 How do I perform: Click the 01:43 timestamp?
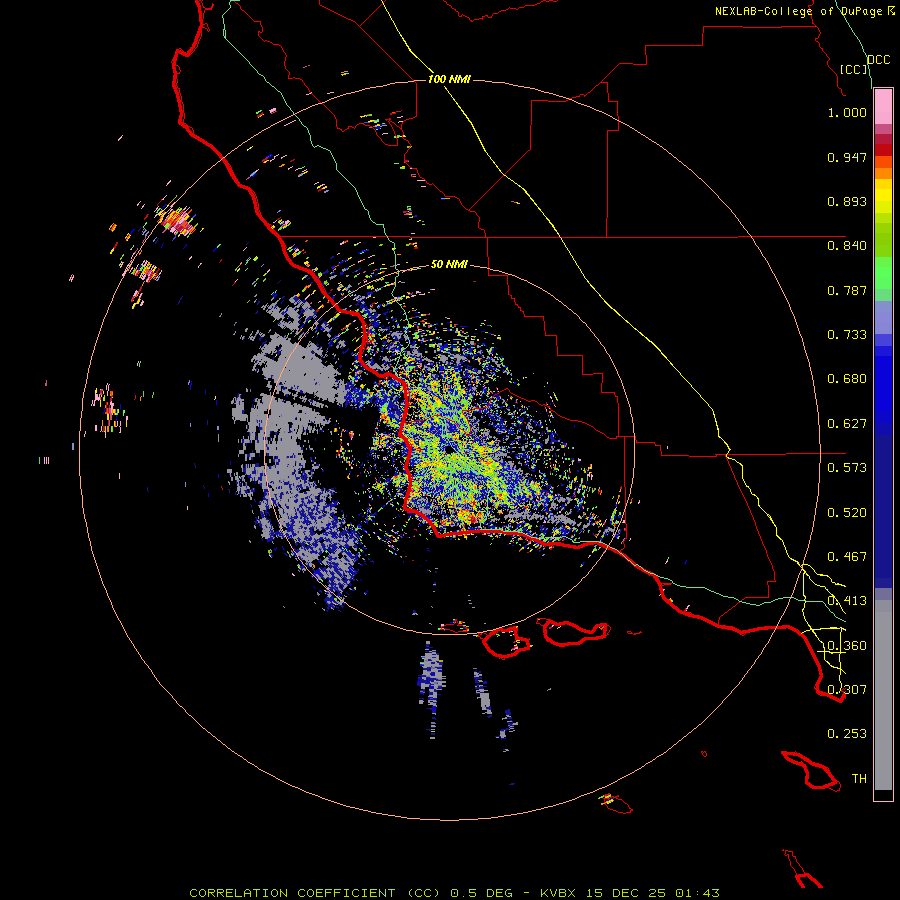(x=697, y=893)
